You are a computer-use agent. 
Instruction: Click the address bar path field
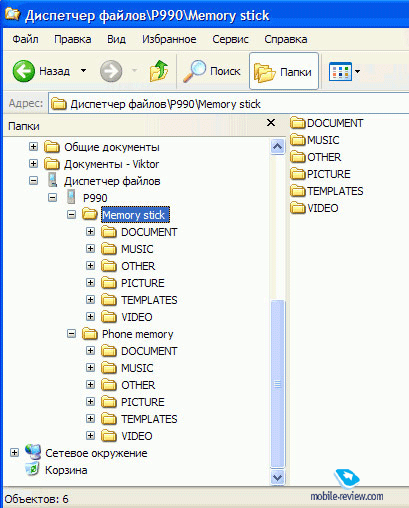pos(229,104)
